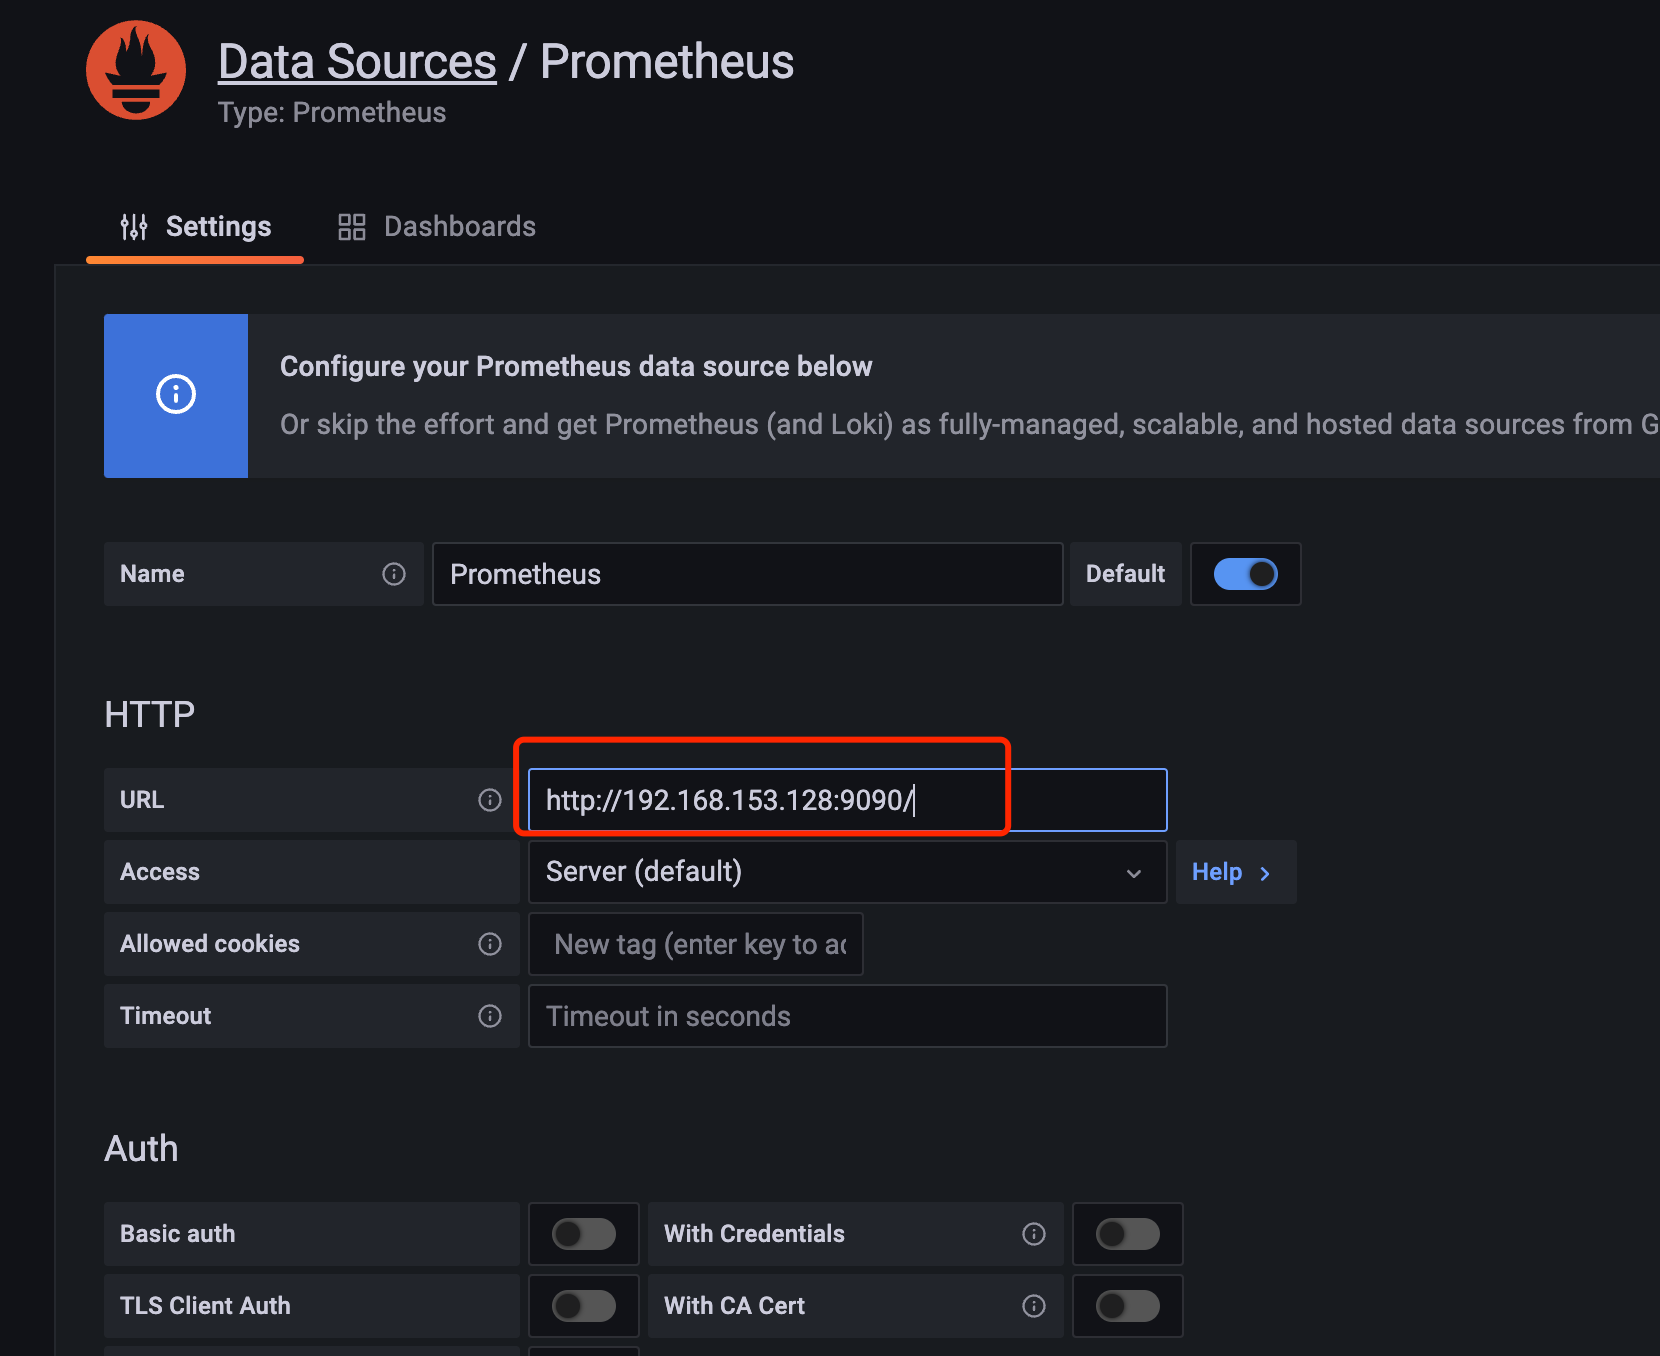The image size is (1660, 1356).
Task: Switch to the Settings tab
Action: click(195, 227)
